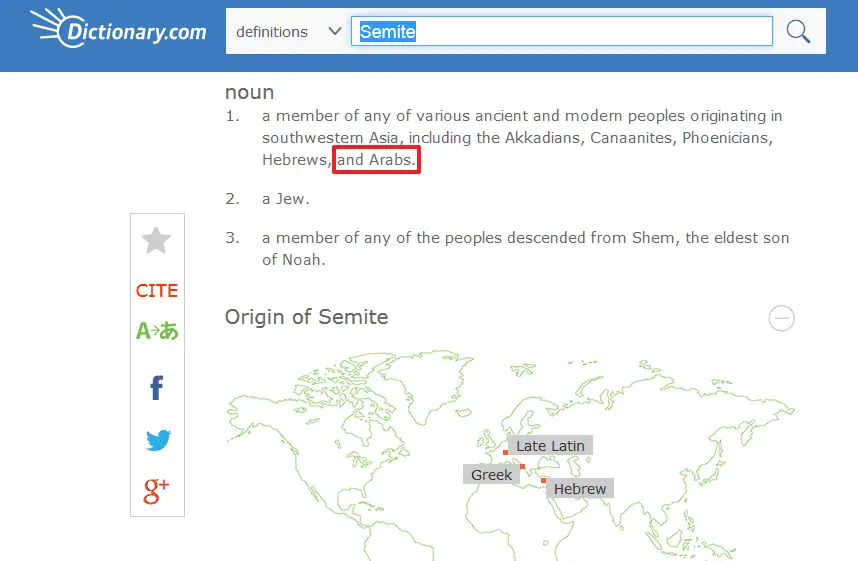
Task: Click the orange marker beside Late Latin
Action: [505, 453]
